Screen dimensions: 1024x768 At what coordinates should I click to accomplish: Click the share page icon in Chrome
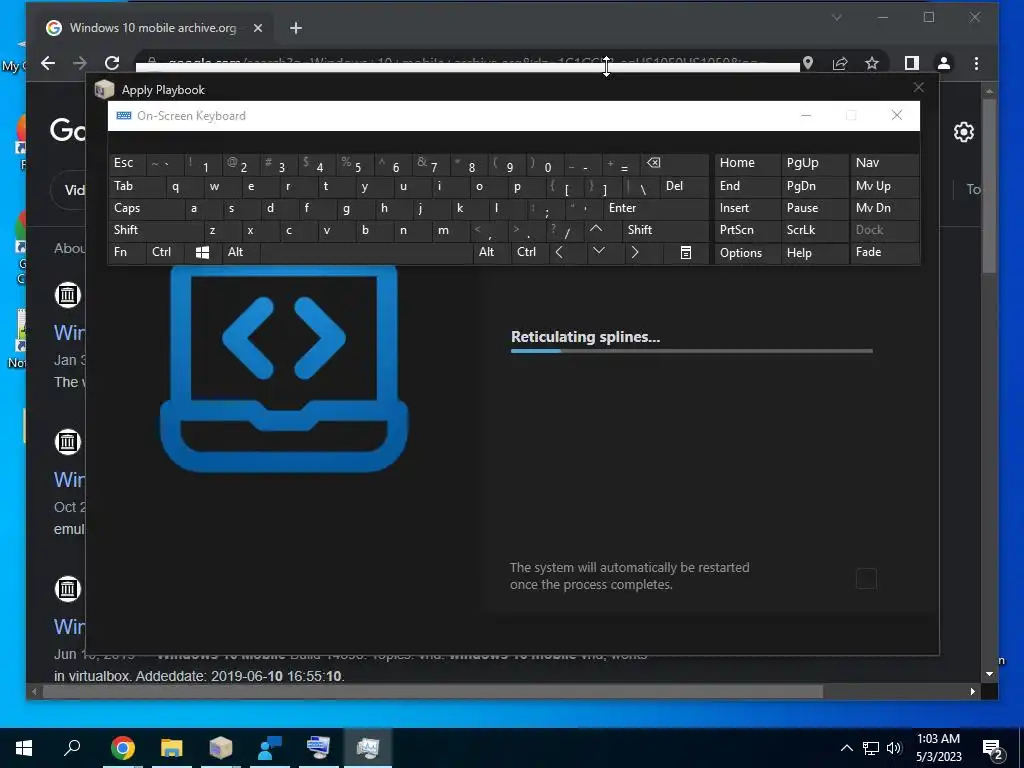pos(840,63)
